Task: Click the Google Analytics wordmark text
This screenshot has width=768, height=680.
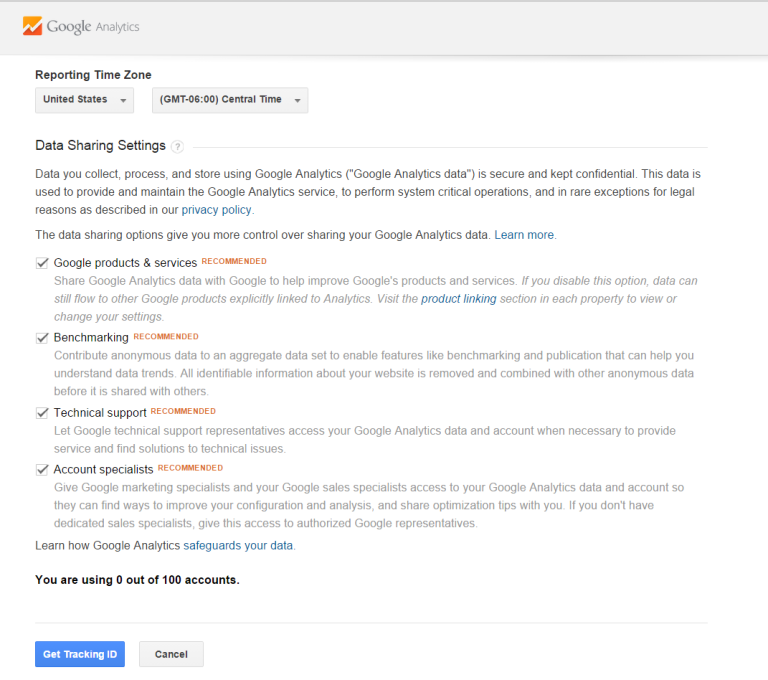Action: coord(93,26)
